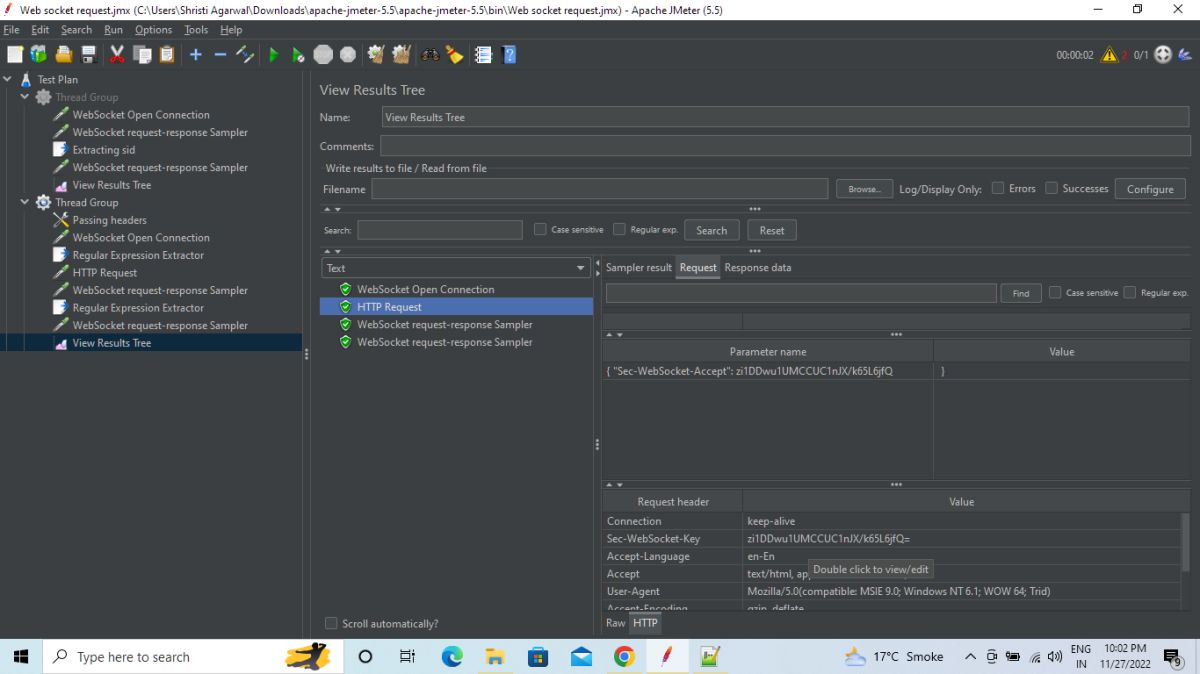1200x674 pixels.
Task: Click the Clear All results icon
Action: (x=401, y=55)
